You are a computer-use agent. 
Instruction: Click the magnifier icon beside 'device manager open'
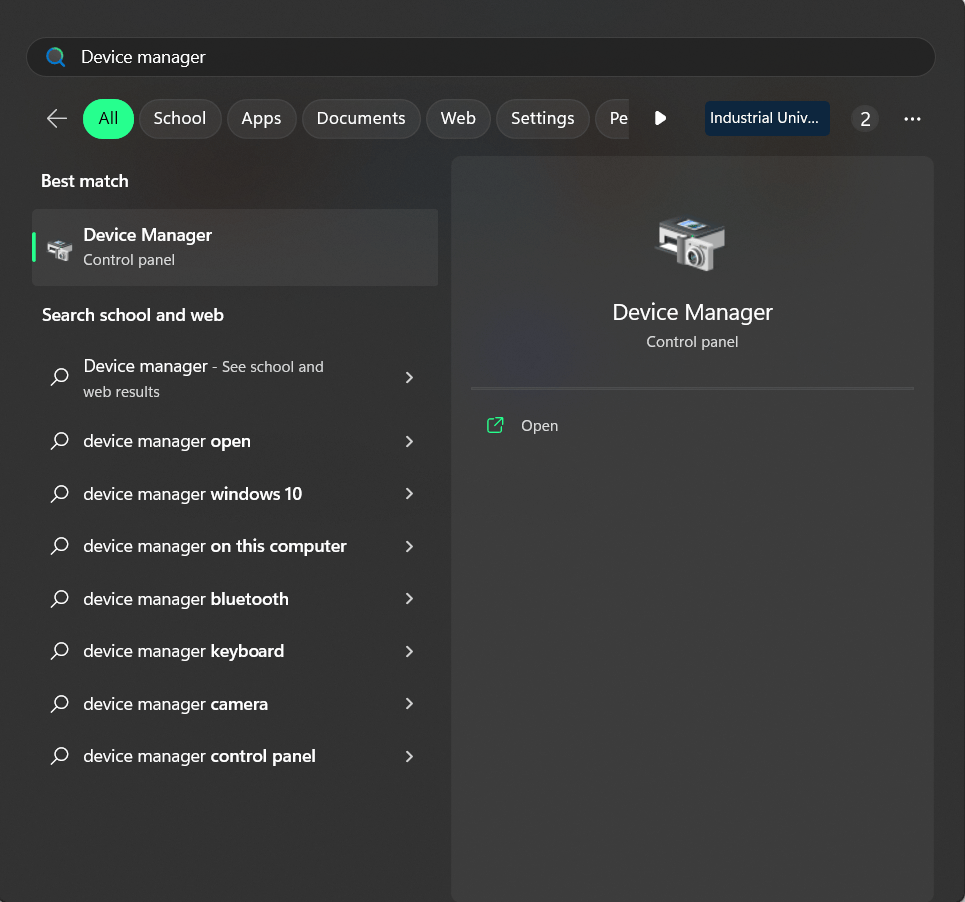pos(60,441)
